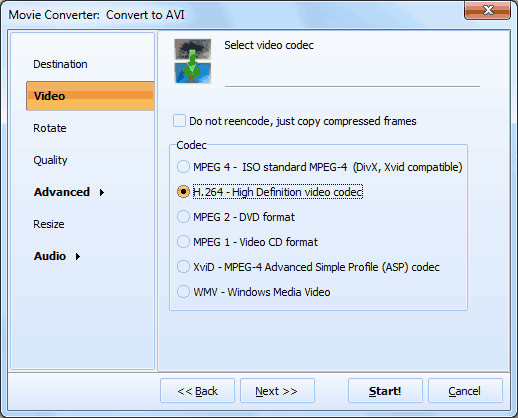This screenshot has width=518, height=418.
Task: Select XviD MPEG-4 ASP codec
Action: (x=183, y=267)
